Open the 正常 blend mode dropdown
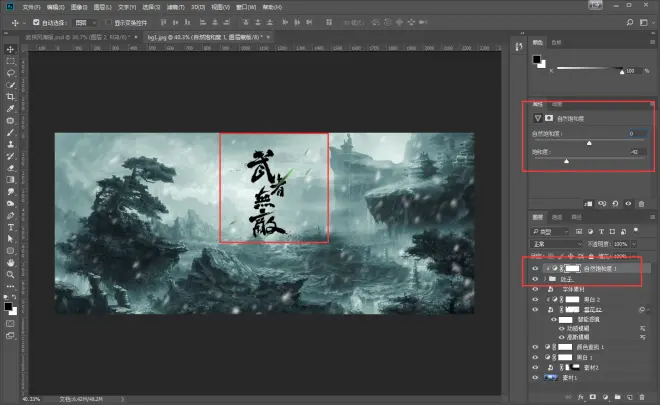Viewport: 660px width, 405px height. (556, 244)
